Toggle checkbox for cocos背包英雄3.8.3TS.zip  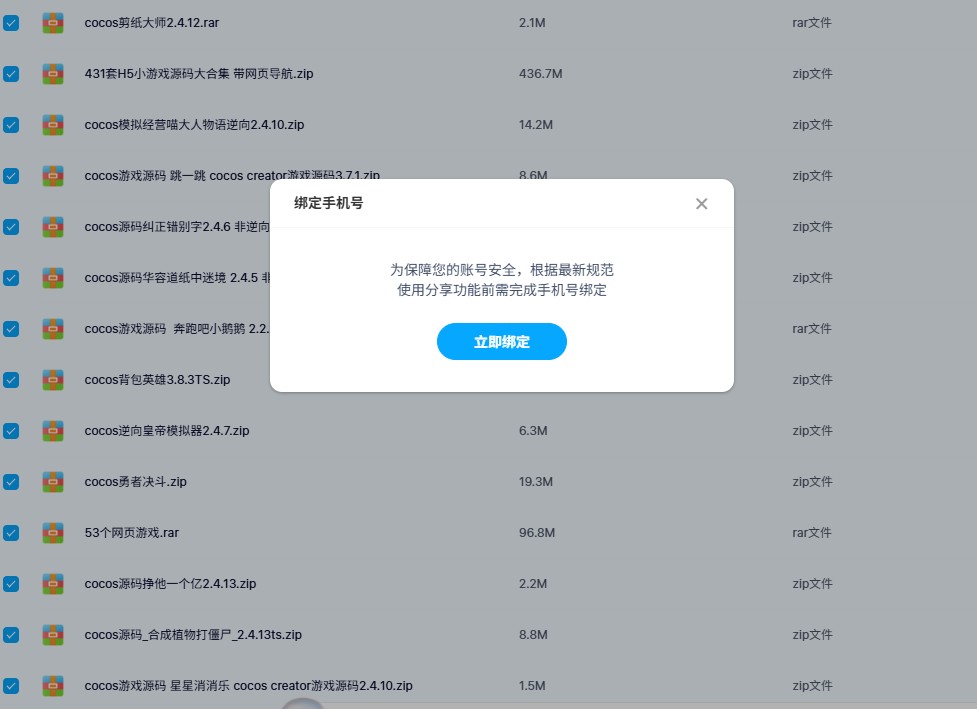[11, 380]
